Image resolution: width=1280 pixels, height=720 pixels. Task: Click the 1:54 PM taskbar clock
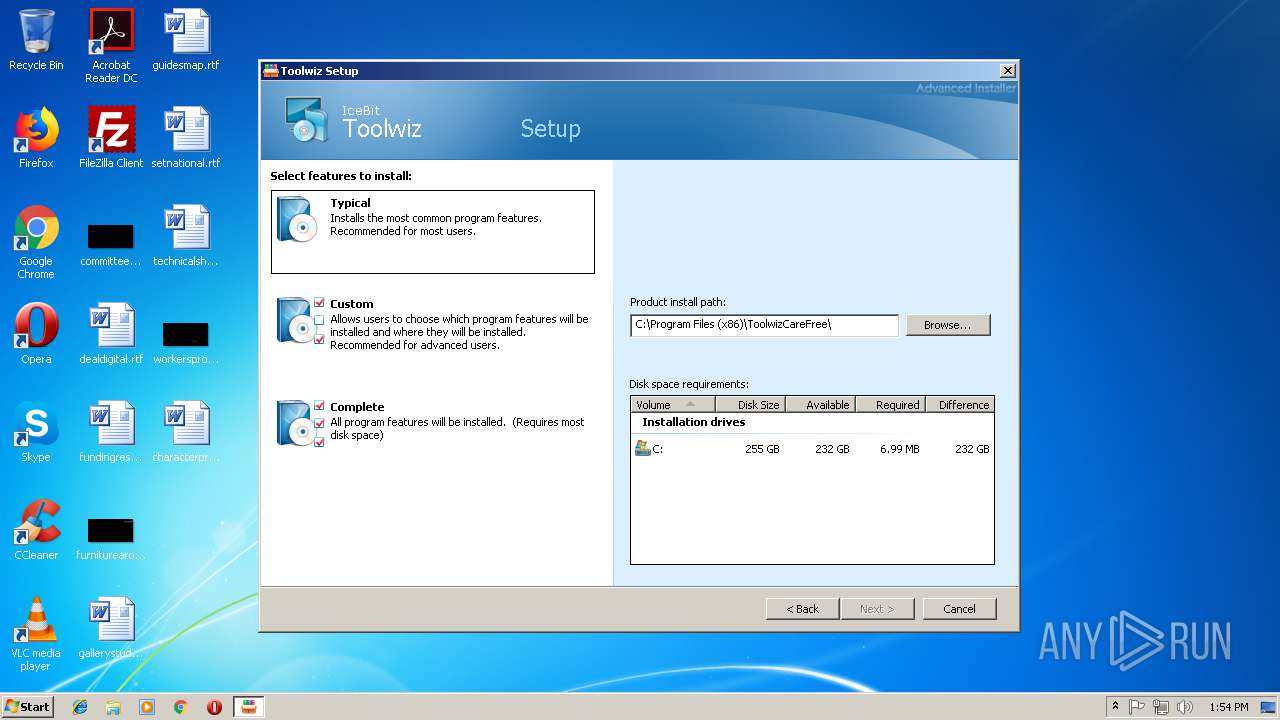tap(1228, 707)
